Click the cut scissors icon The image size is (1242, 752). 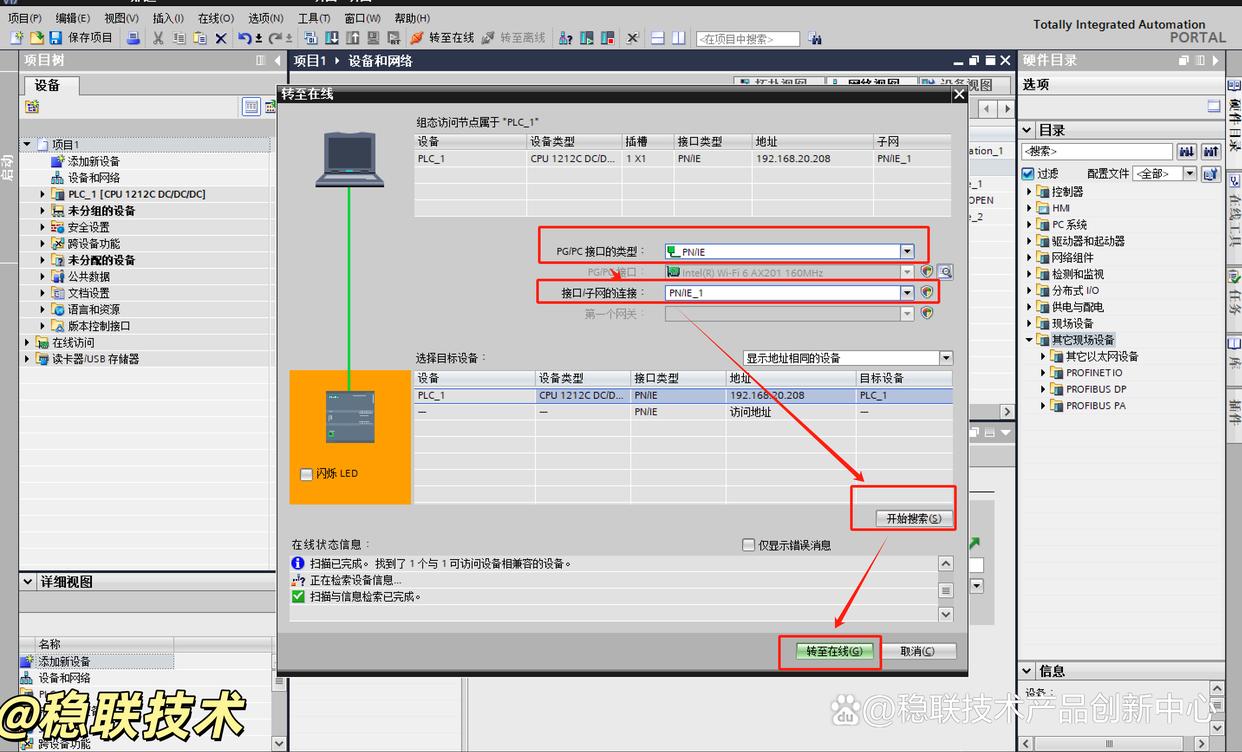click(x=158, y=38)
